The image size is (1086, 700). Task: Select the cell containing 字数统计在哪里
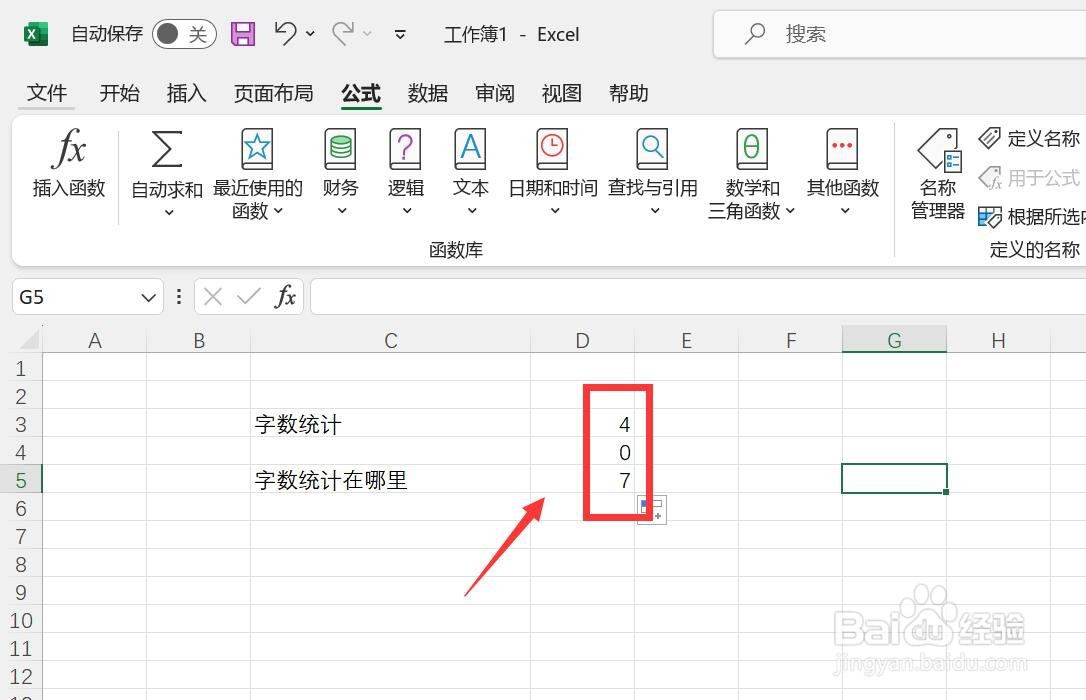pyautogui.click(x=391, y=480)
